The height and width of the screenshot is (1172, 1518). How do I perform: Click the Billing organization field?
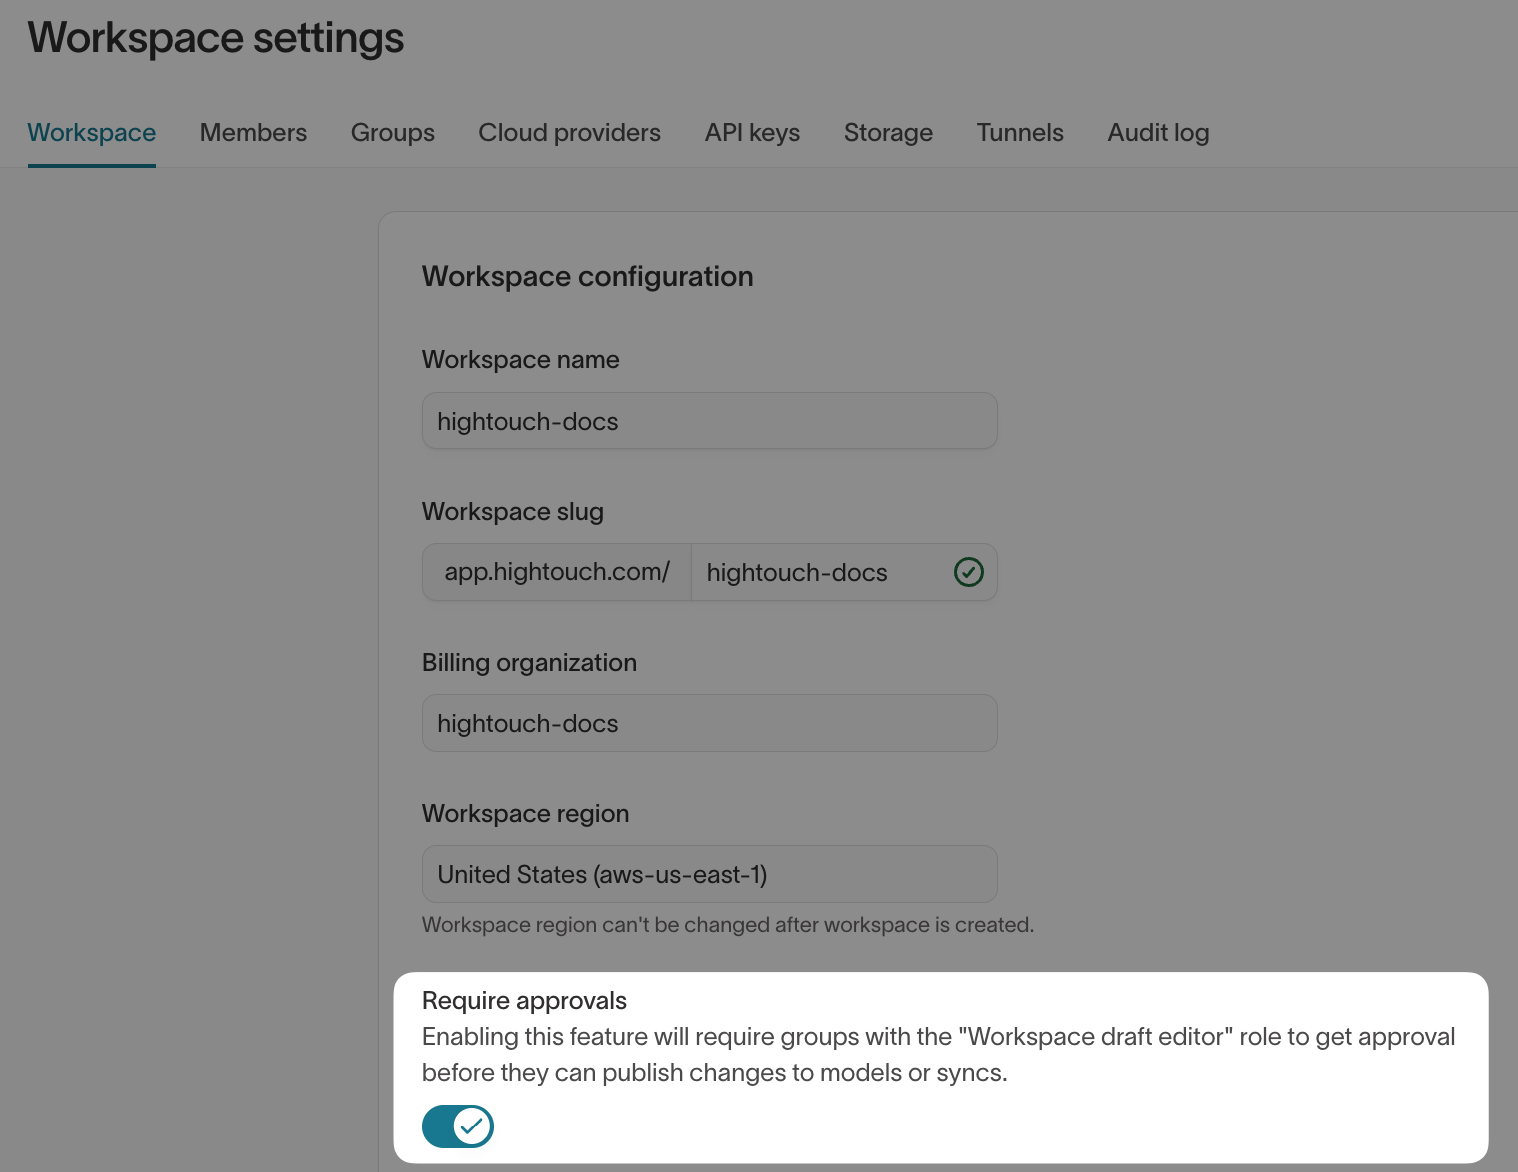click(x=709, y=723)
